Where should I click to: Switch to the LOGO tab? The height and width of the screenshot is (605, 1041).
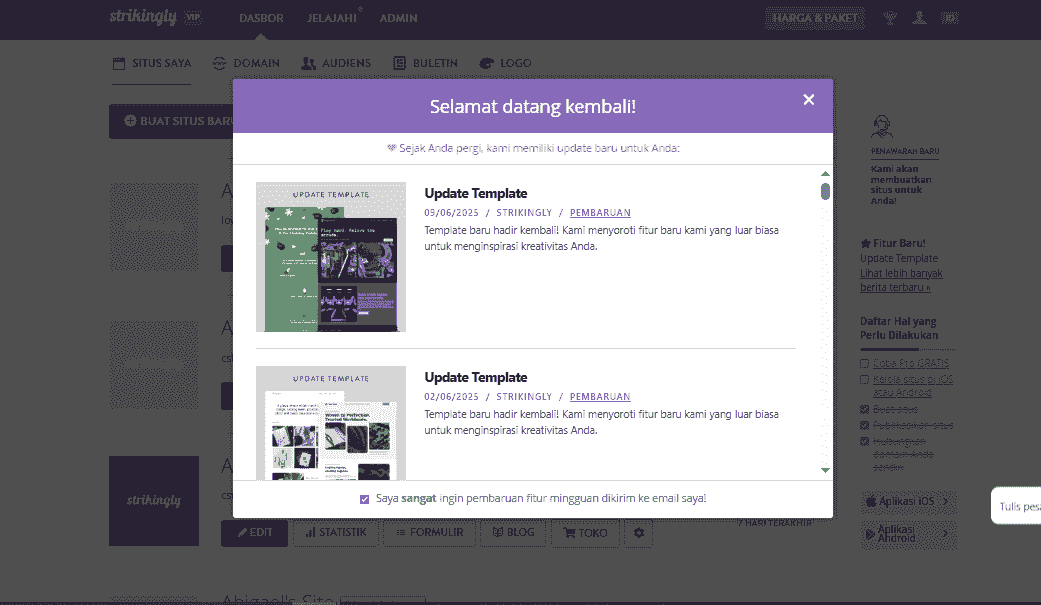tap(505, 63)
